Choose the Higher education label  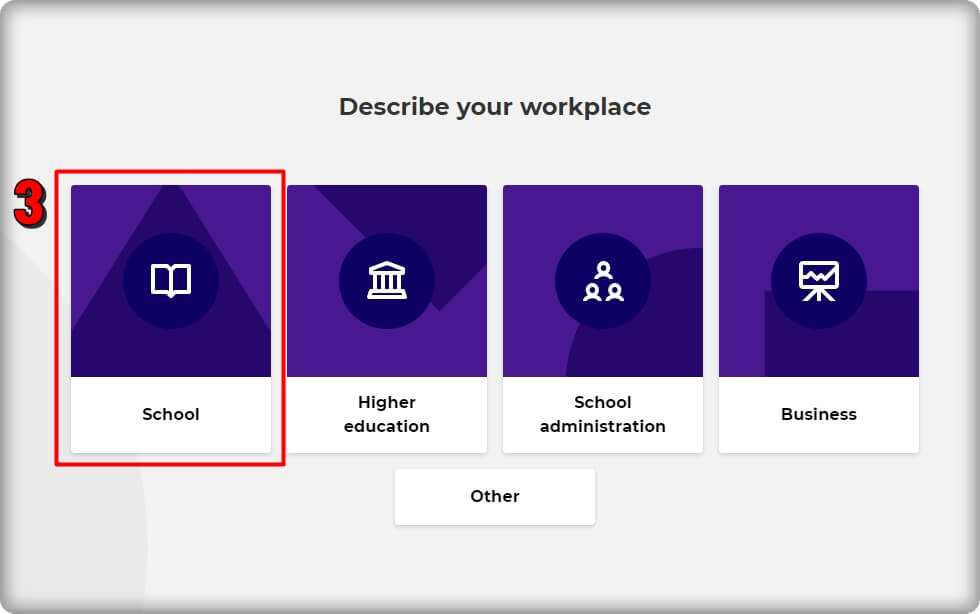coord(387,414)
